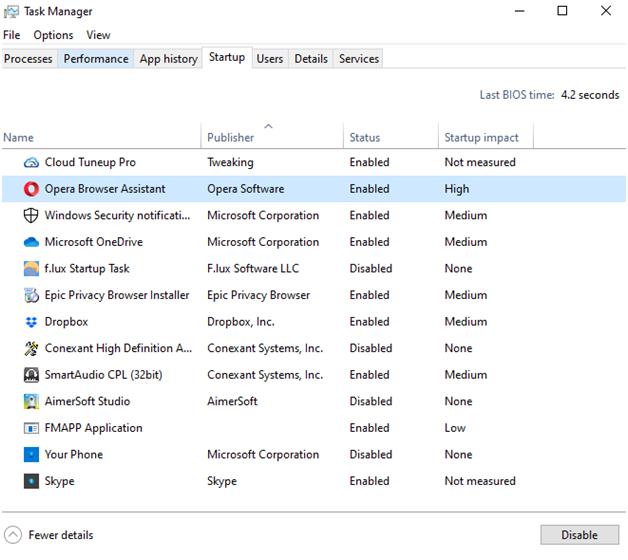Sort list by Publisher column header

coord(230,138)
